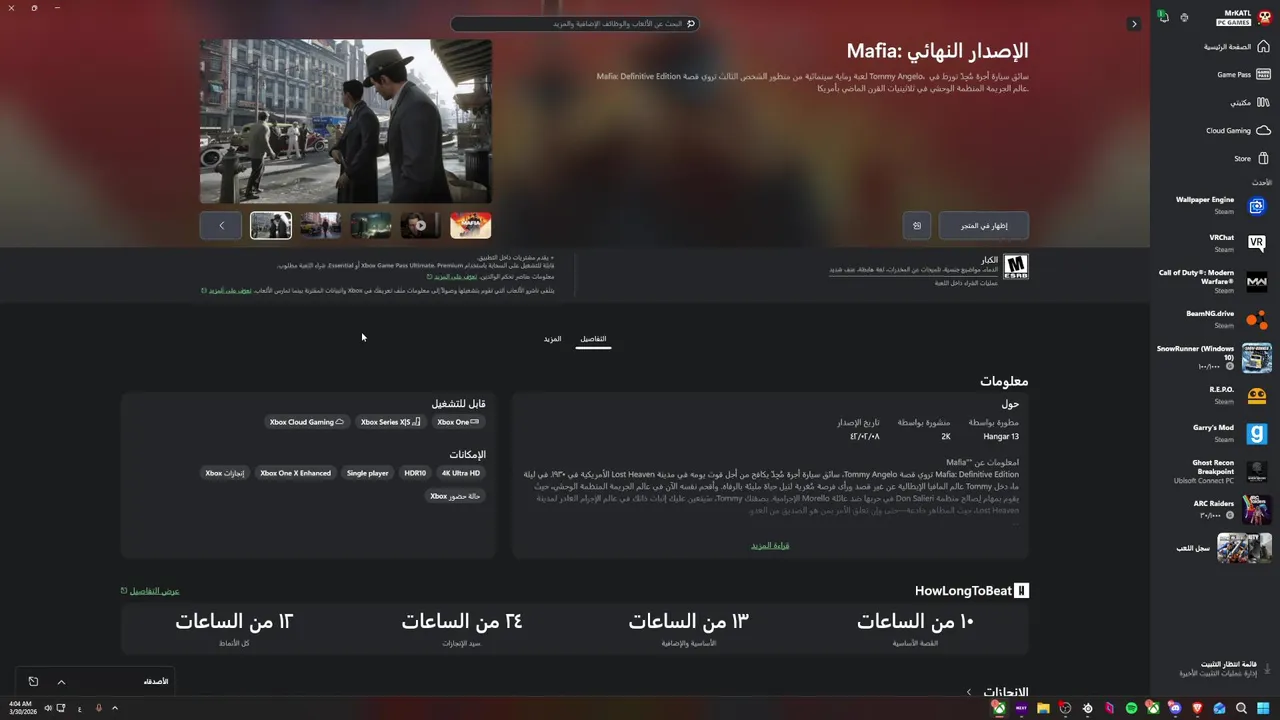Open SteelSeries app from the taskbar
The width and height of the screenshot is (1280, 720).
coord(1087,708)
